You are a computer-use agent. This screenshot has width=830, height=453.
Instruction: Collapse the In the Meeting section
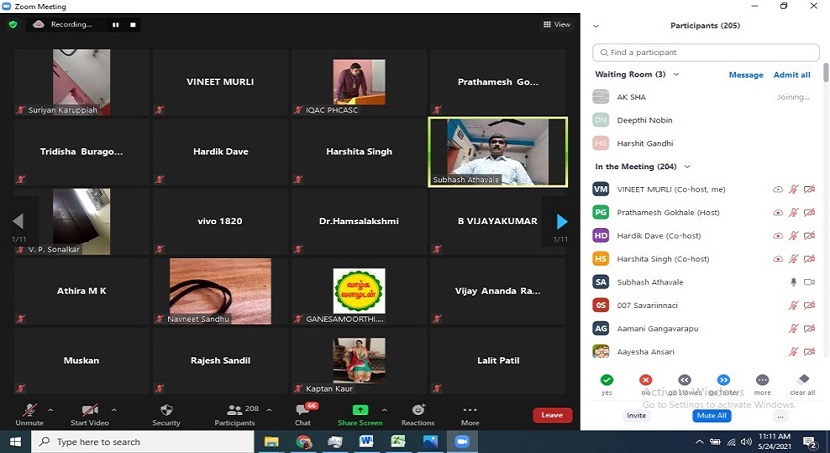pos(688,167)
